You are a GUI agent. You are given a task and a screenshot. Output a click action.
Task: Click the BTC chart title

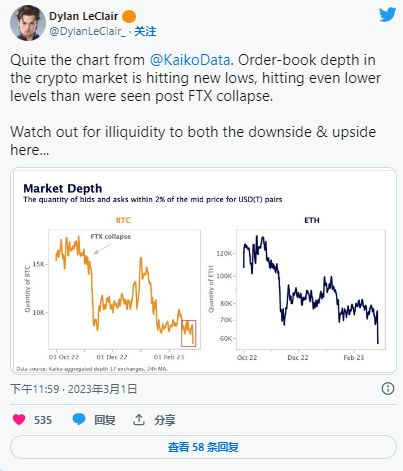[123, 220]
